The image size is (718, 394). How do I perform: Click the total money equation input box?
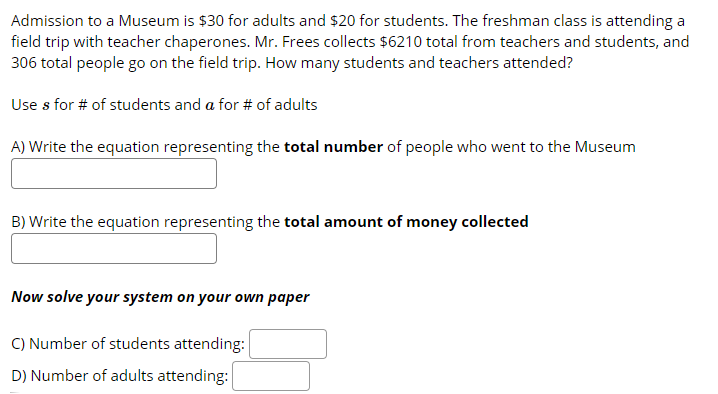click(x=114, y=249)
